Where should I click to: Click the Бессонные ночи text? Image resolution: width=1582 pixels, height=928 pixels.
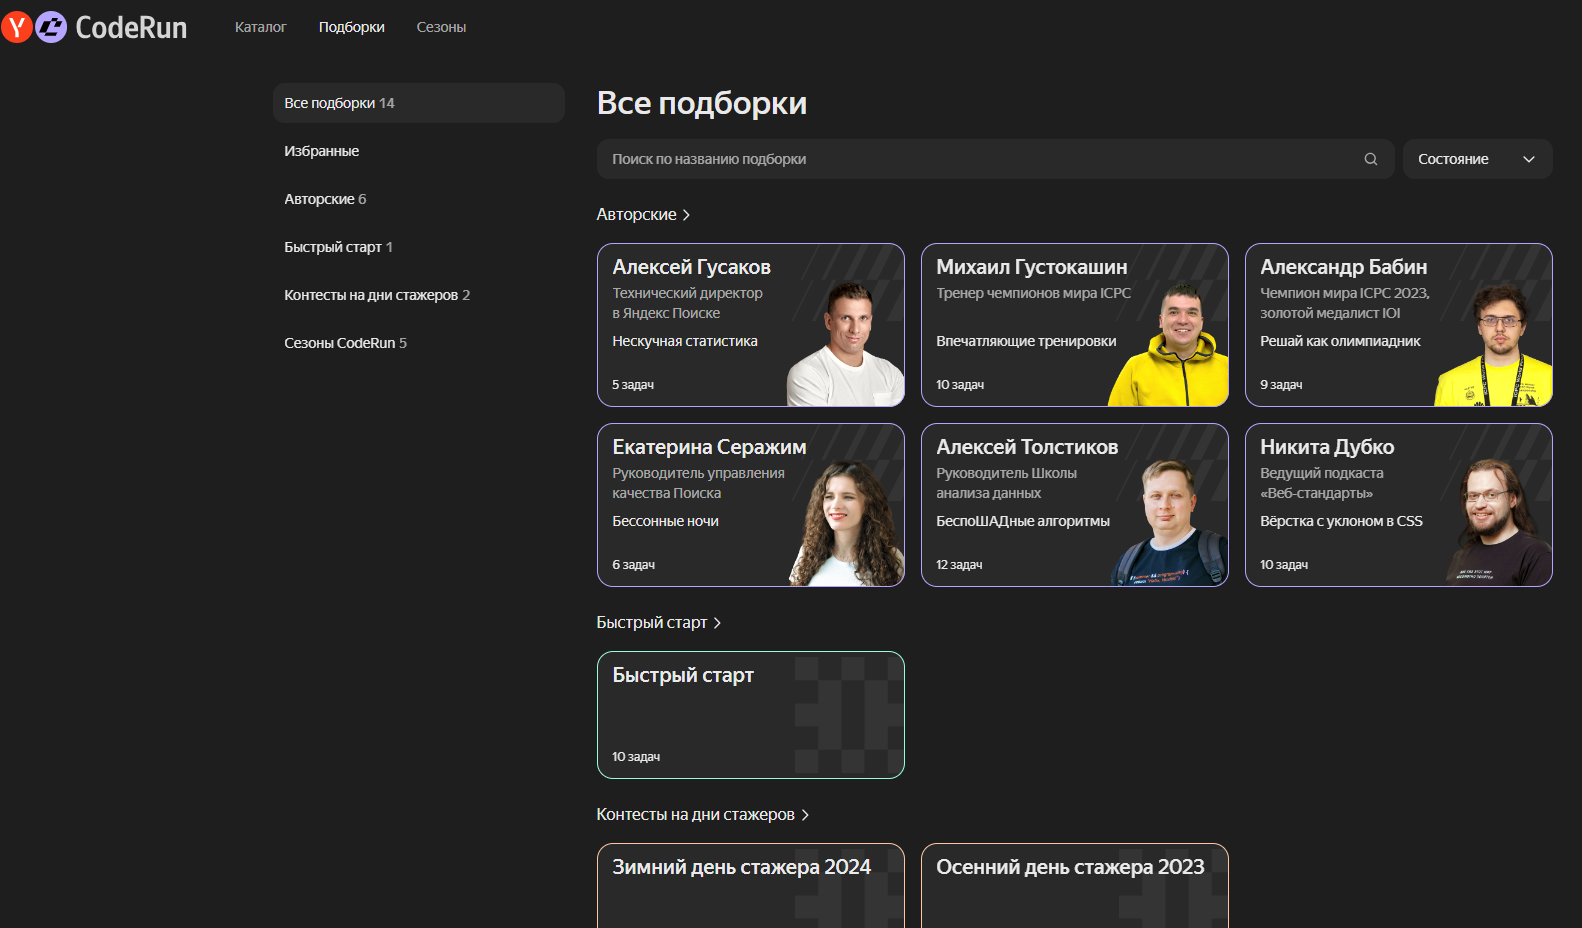click(x=665, y=521)
